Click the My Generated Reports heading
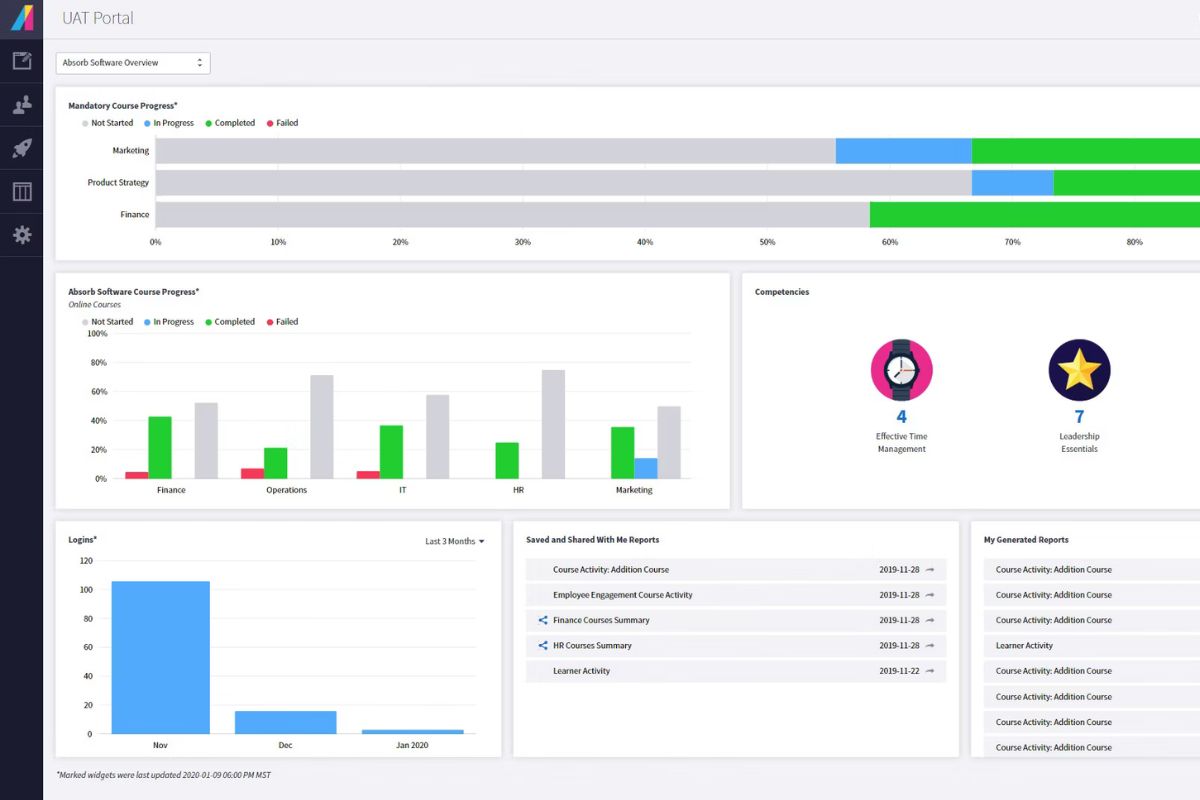1200x800 pixels. pyautogui.click(x=1026, y=540)
